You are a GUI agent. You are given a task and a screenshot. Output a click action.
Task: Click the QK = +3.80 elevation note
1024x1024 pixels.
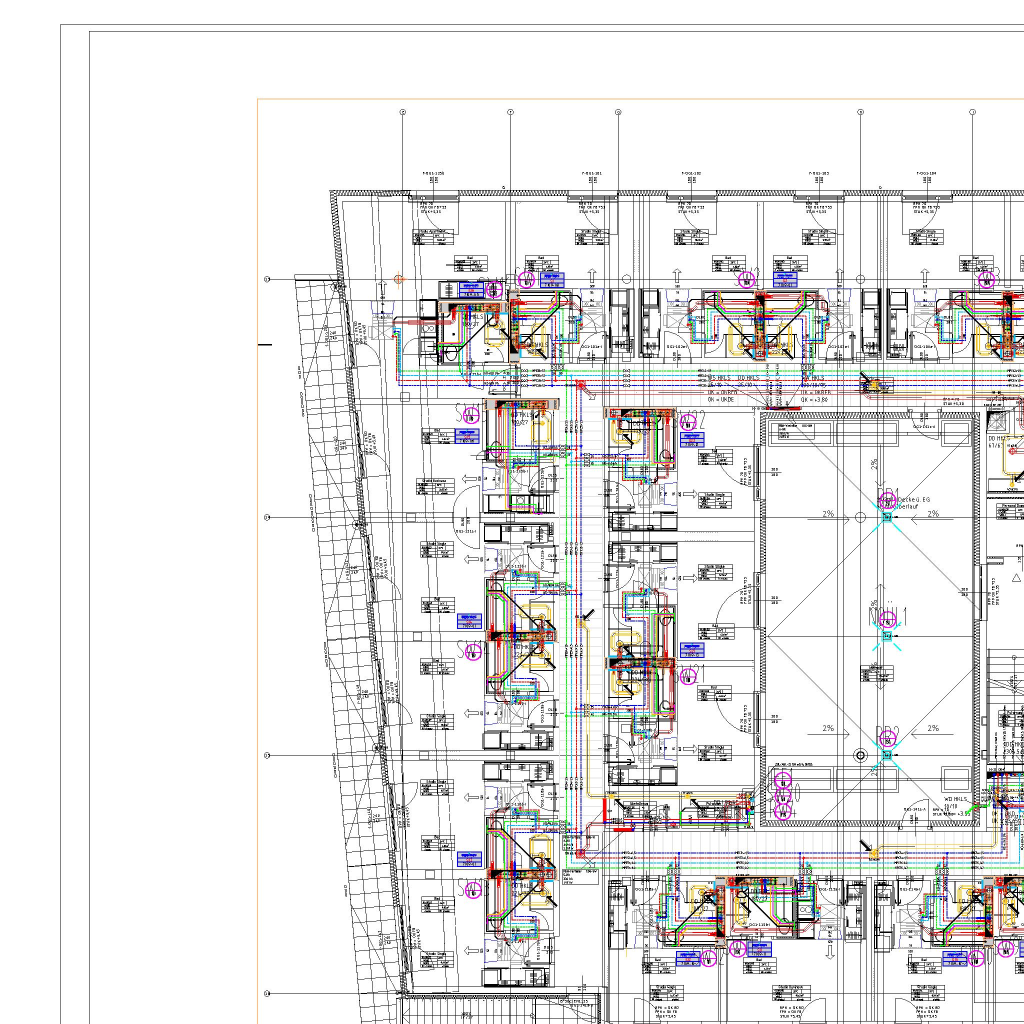pyautogui.click(x=816, y=399)
